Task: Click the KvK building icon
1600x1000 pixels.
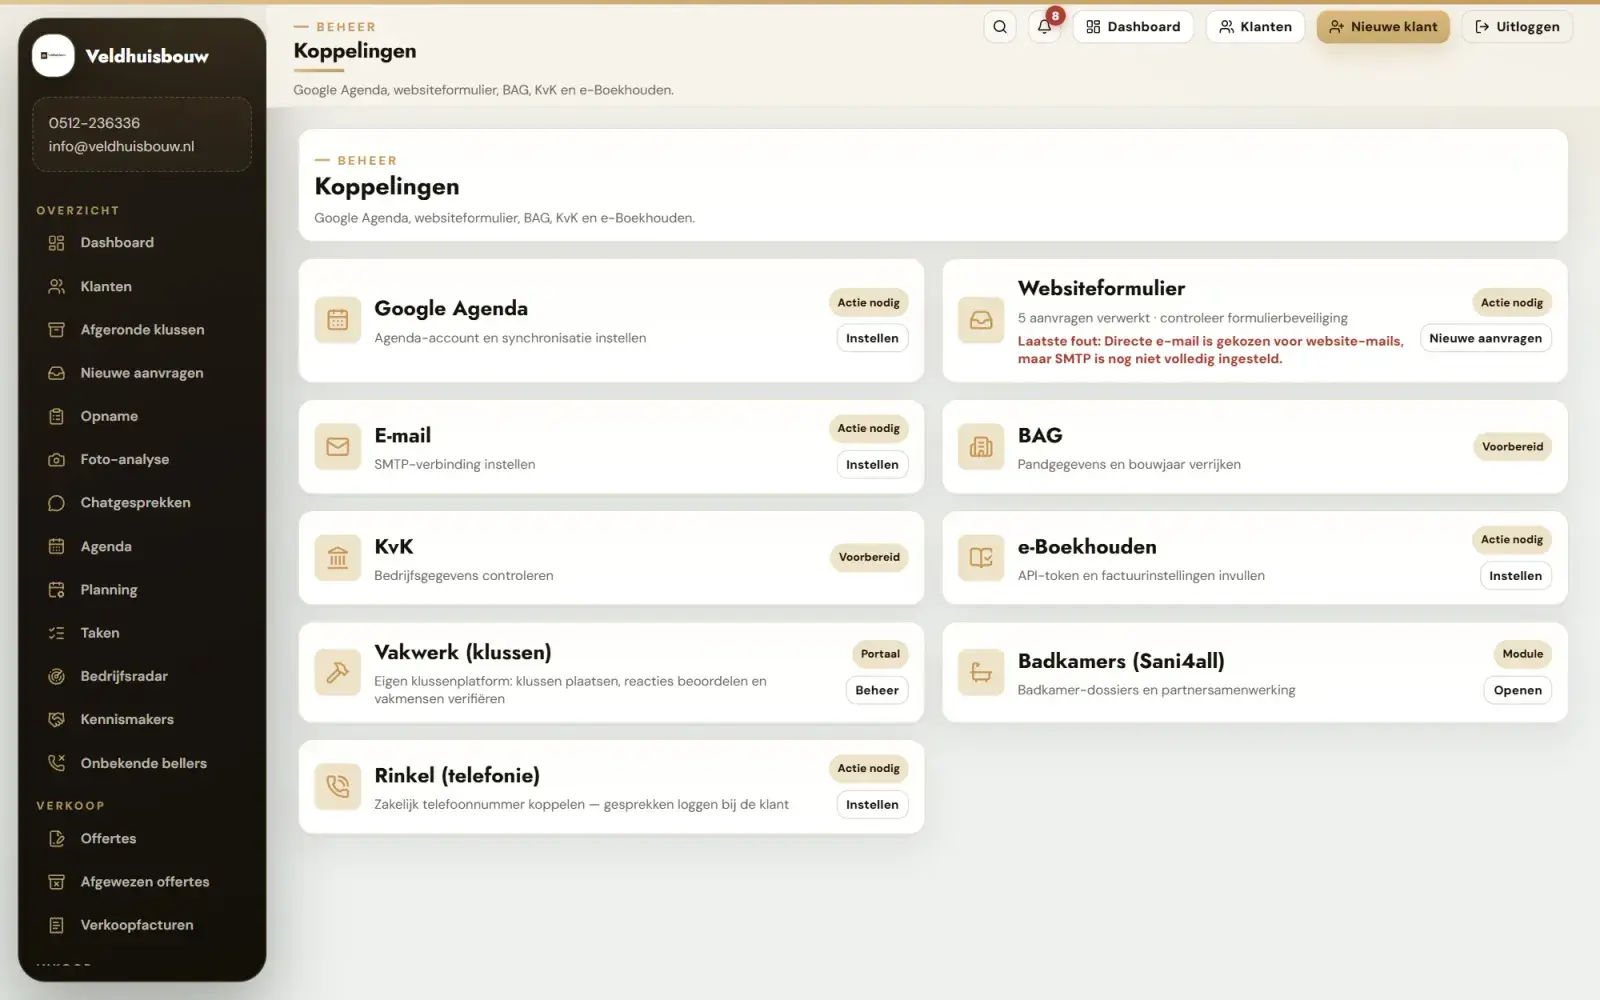Action: (x=338, y=558)
